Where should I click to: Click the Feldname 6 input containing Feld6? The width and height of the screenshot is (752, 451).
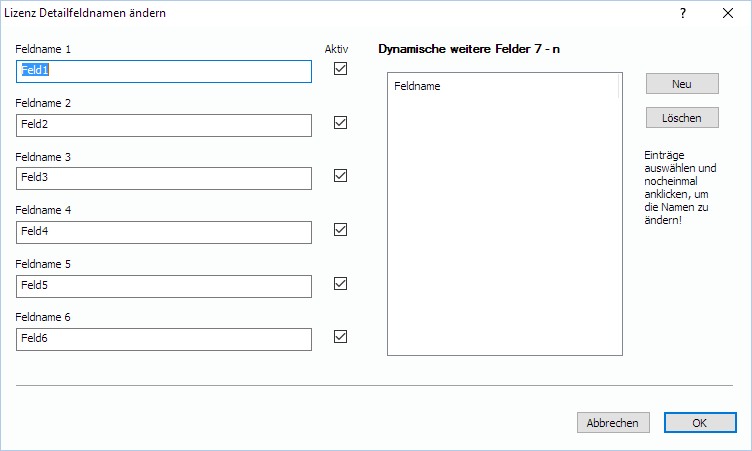[x=164, y=339]
